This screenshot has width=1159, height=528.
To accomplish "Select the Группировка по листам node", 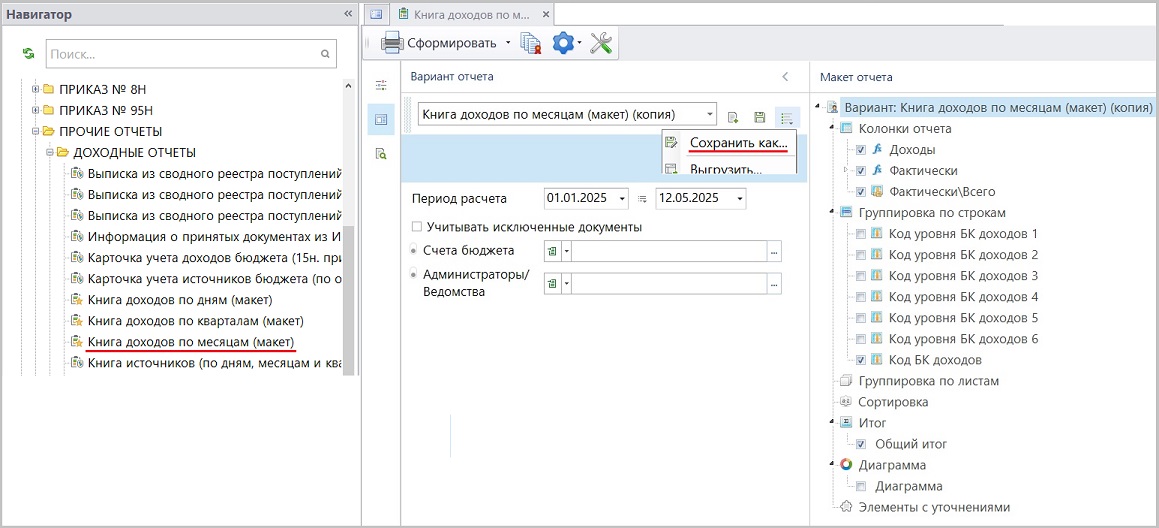I will tap(928, 382).
